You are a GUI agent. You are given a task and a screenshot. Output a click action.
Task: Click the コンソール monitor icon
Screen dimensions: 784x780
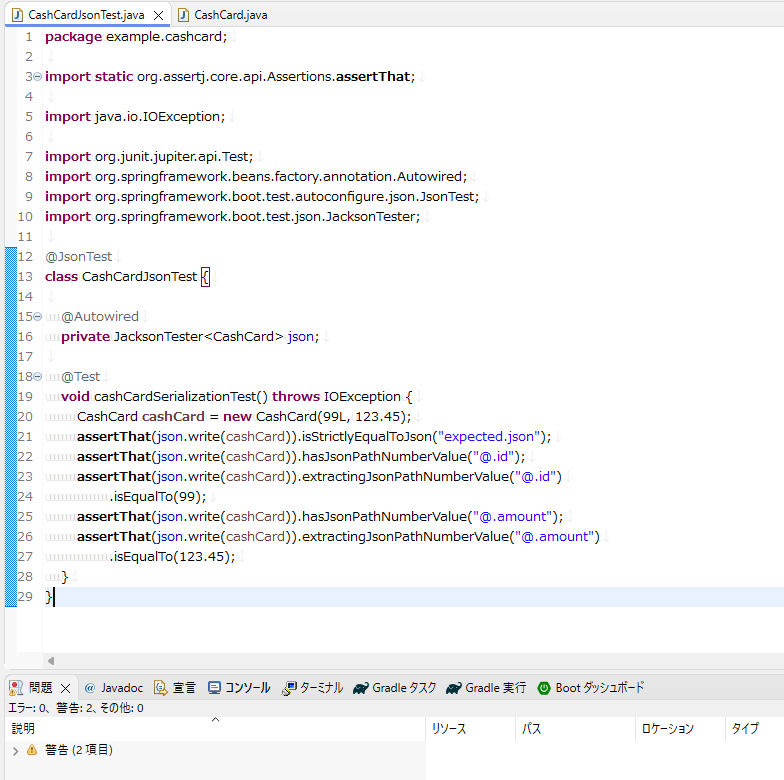click(x=214, y=688)
